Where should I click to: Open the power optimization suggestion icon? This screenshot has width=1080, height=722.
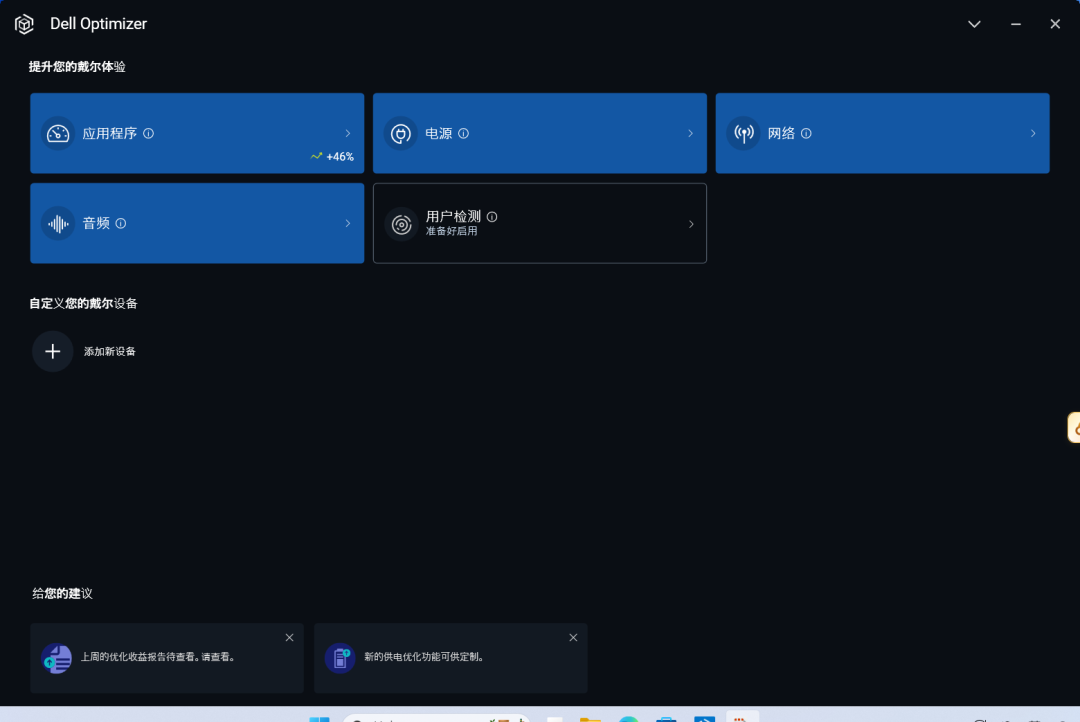point(340,659)
